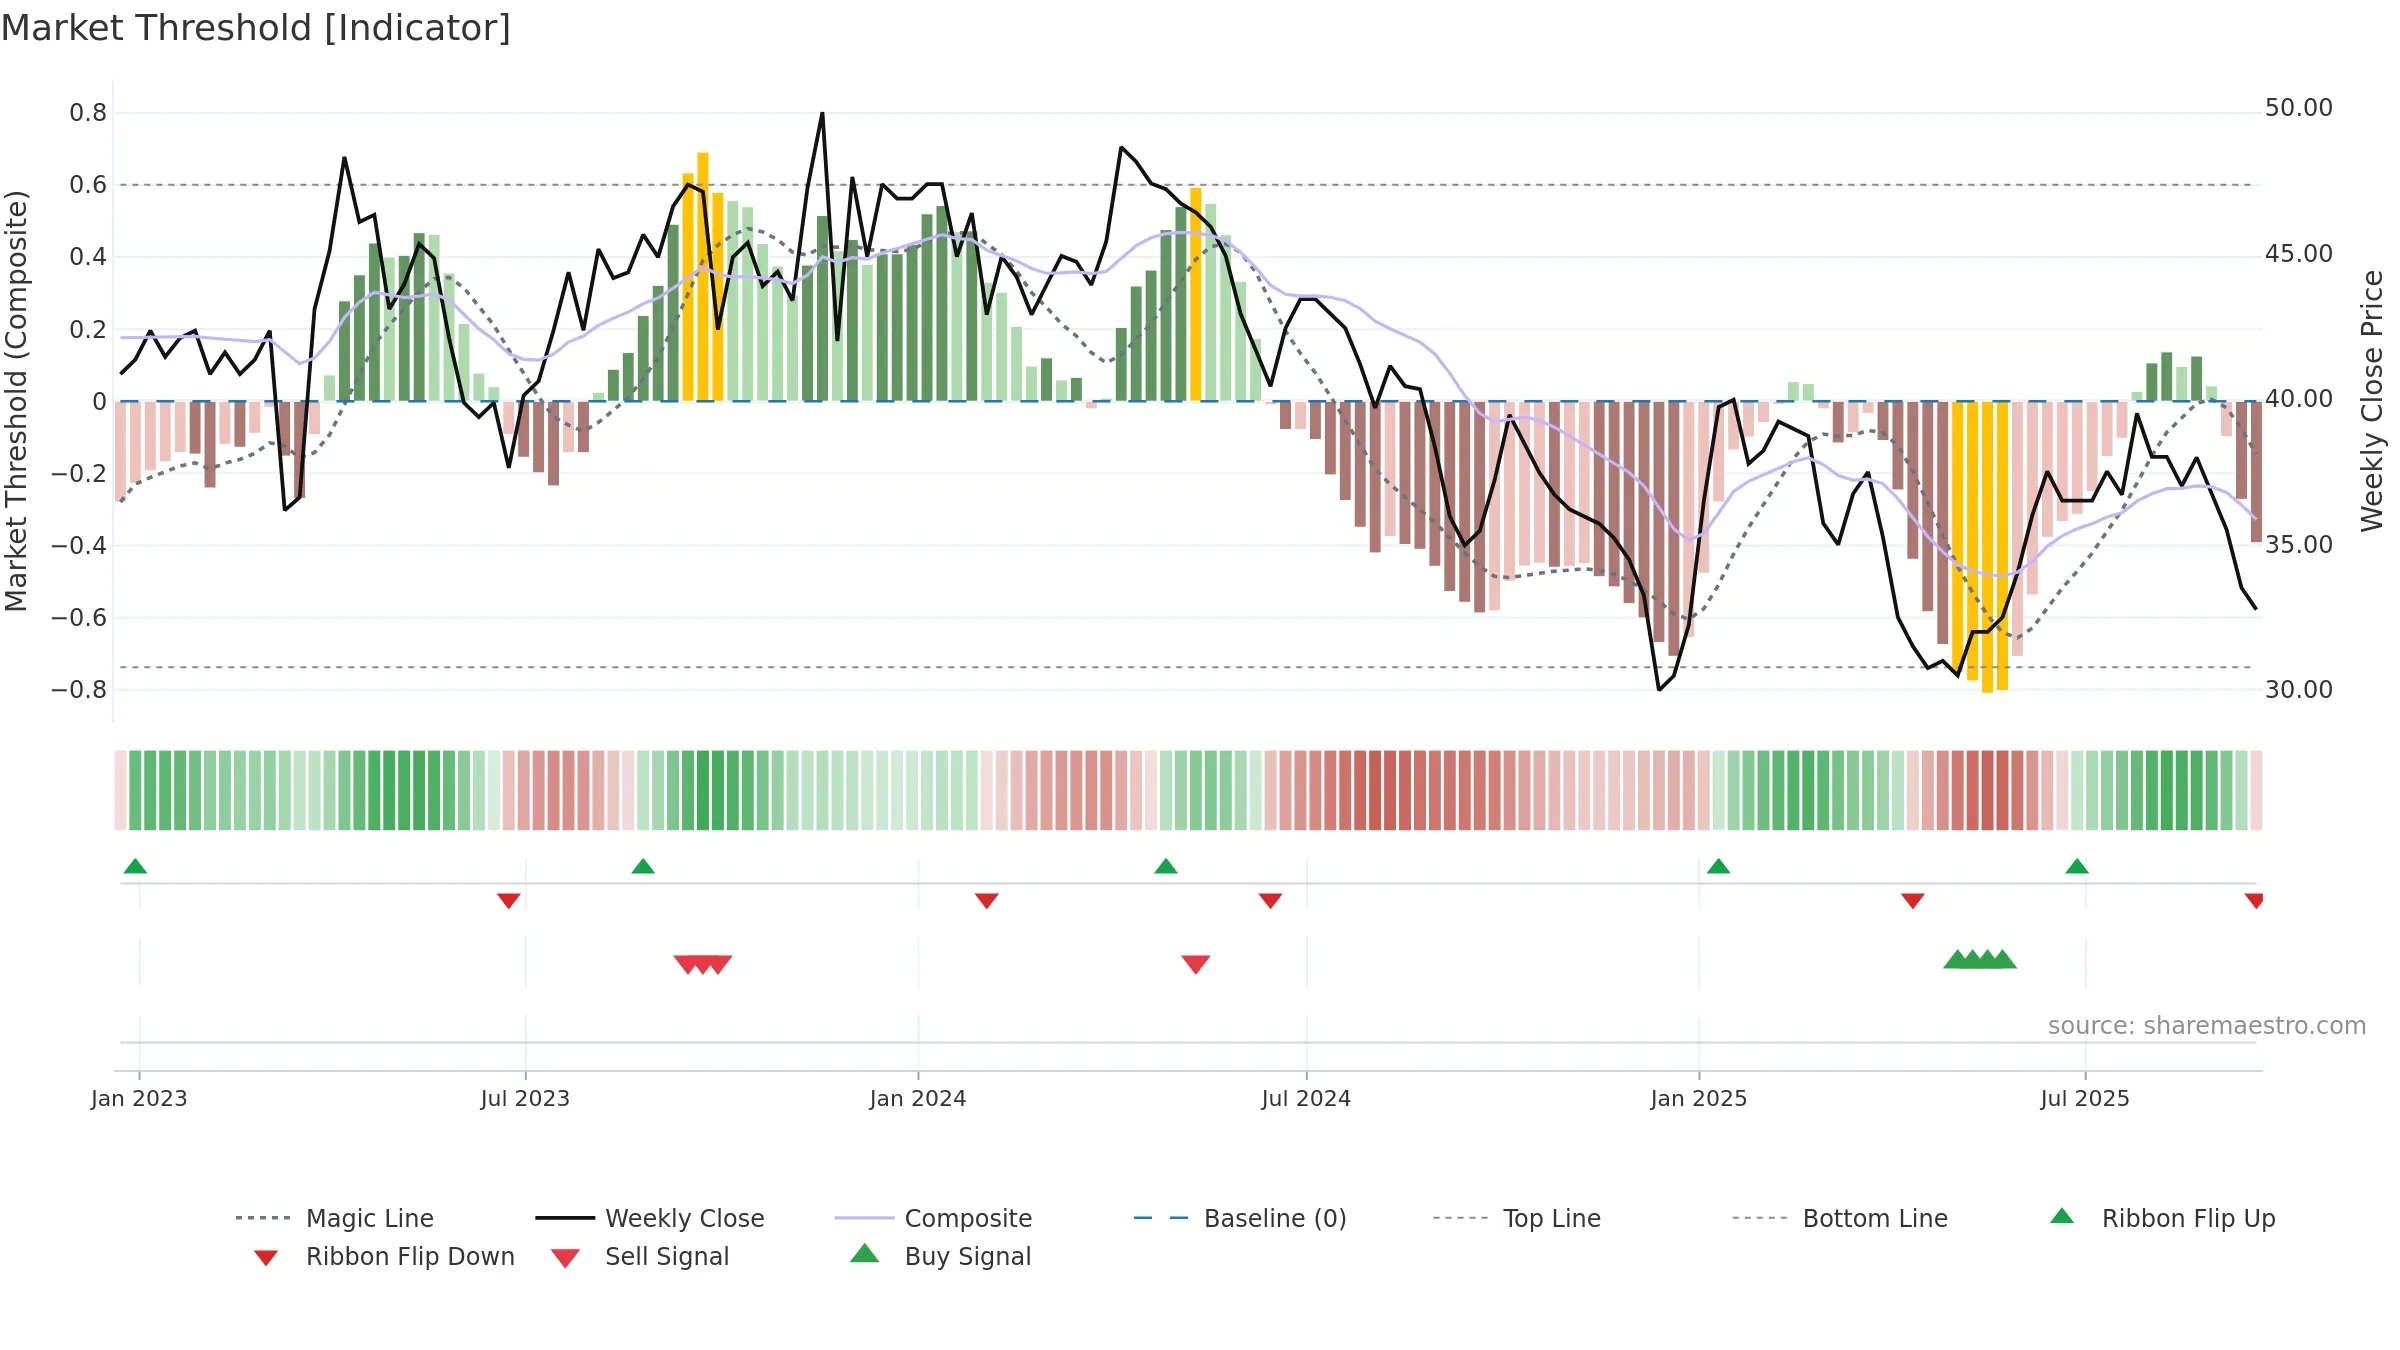2400x1350 pixels.
Task: Click the 30.00 price axis label
Action: (x=2299, y=690)
